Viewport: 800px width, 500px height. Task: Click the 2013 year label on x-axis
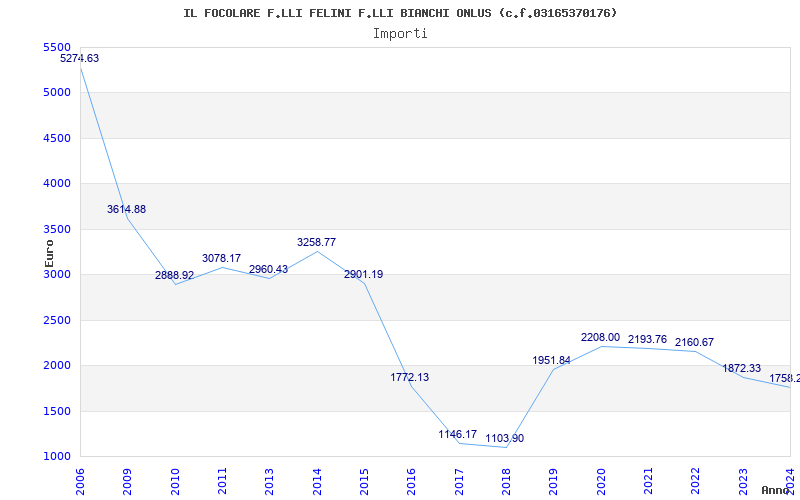click(269, 482)
